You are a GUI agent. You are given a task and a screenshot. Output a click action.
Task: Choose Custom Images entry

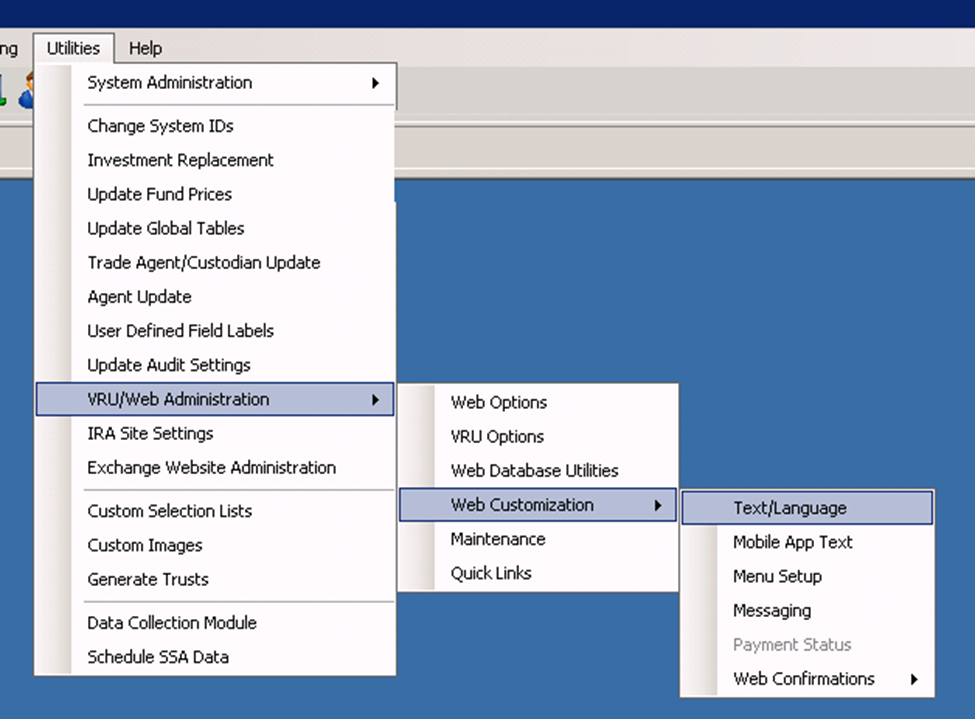point(215,545)
